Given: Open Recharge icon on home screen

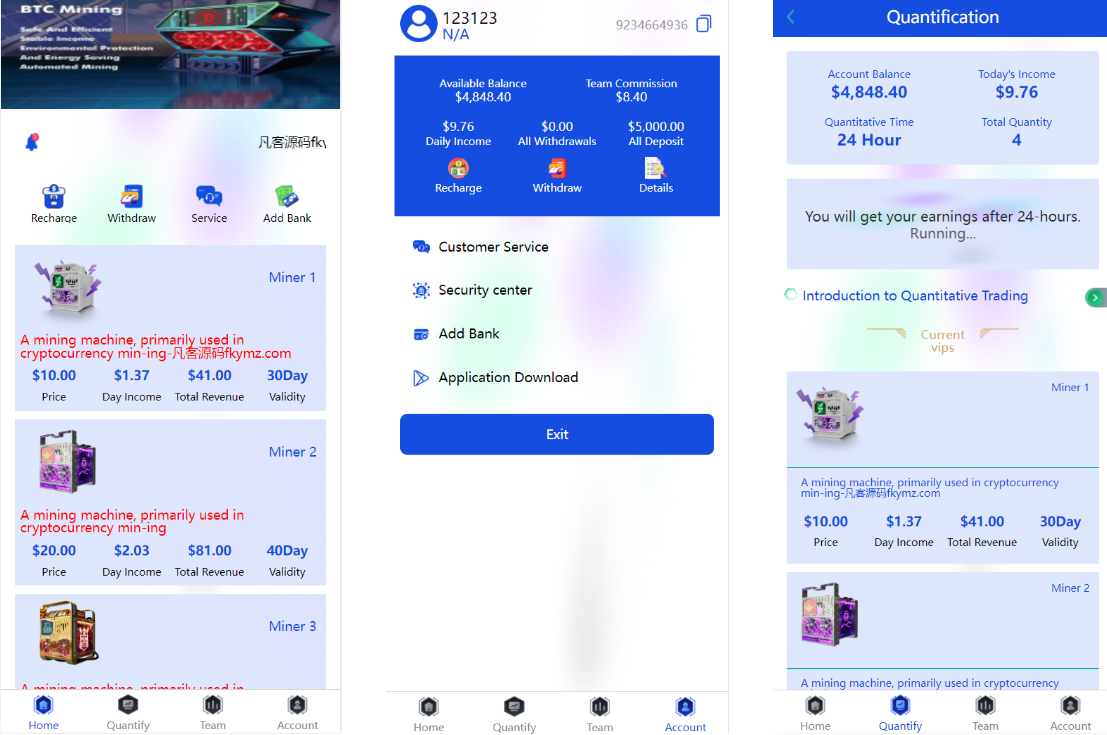Looking at the screenshot, I should tap(54, 196).
